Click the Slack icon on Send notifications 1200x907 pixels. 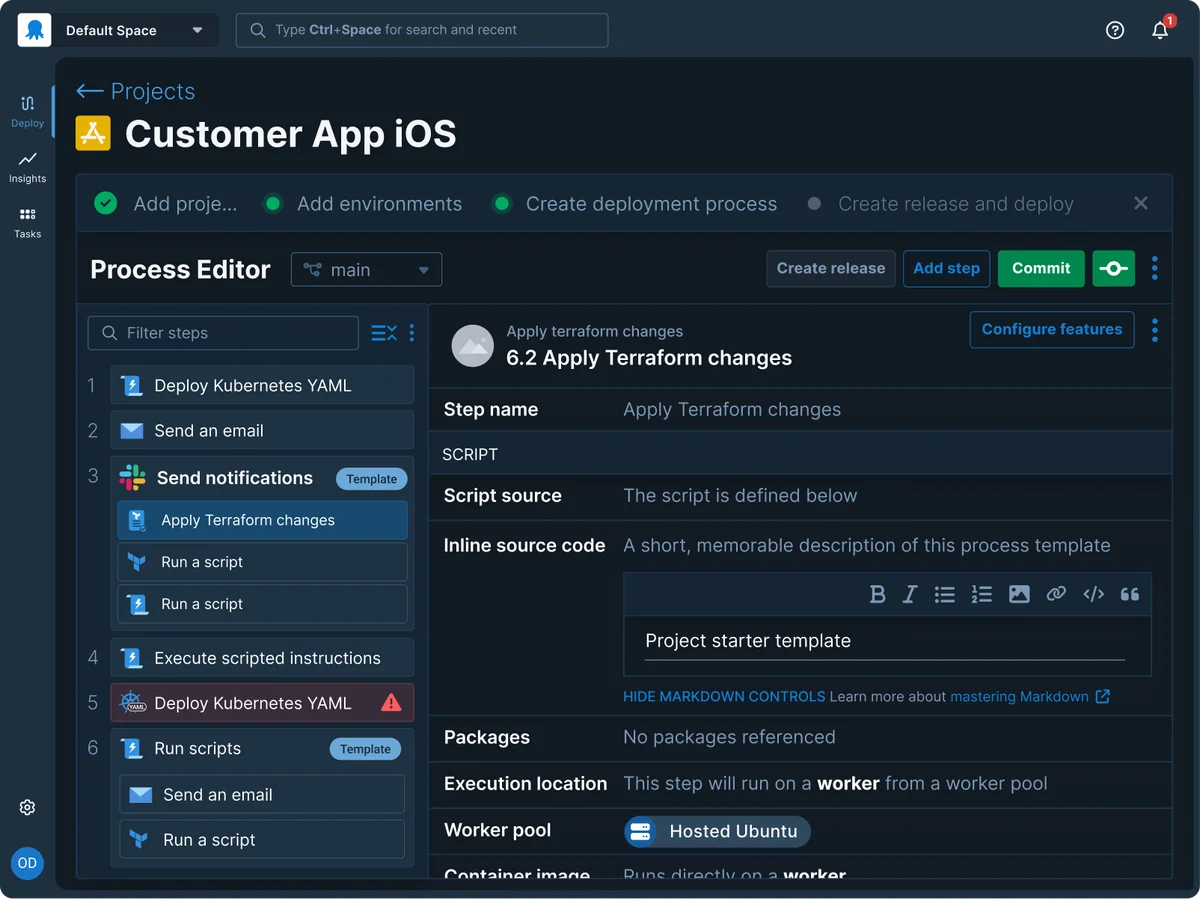coord(132,477)
